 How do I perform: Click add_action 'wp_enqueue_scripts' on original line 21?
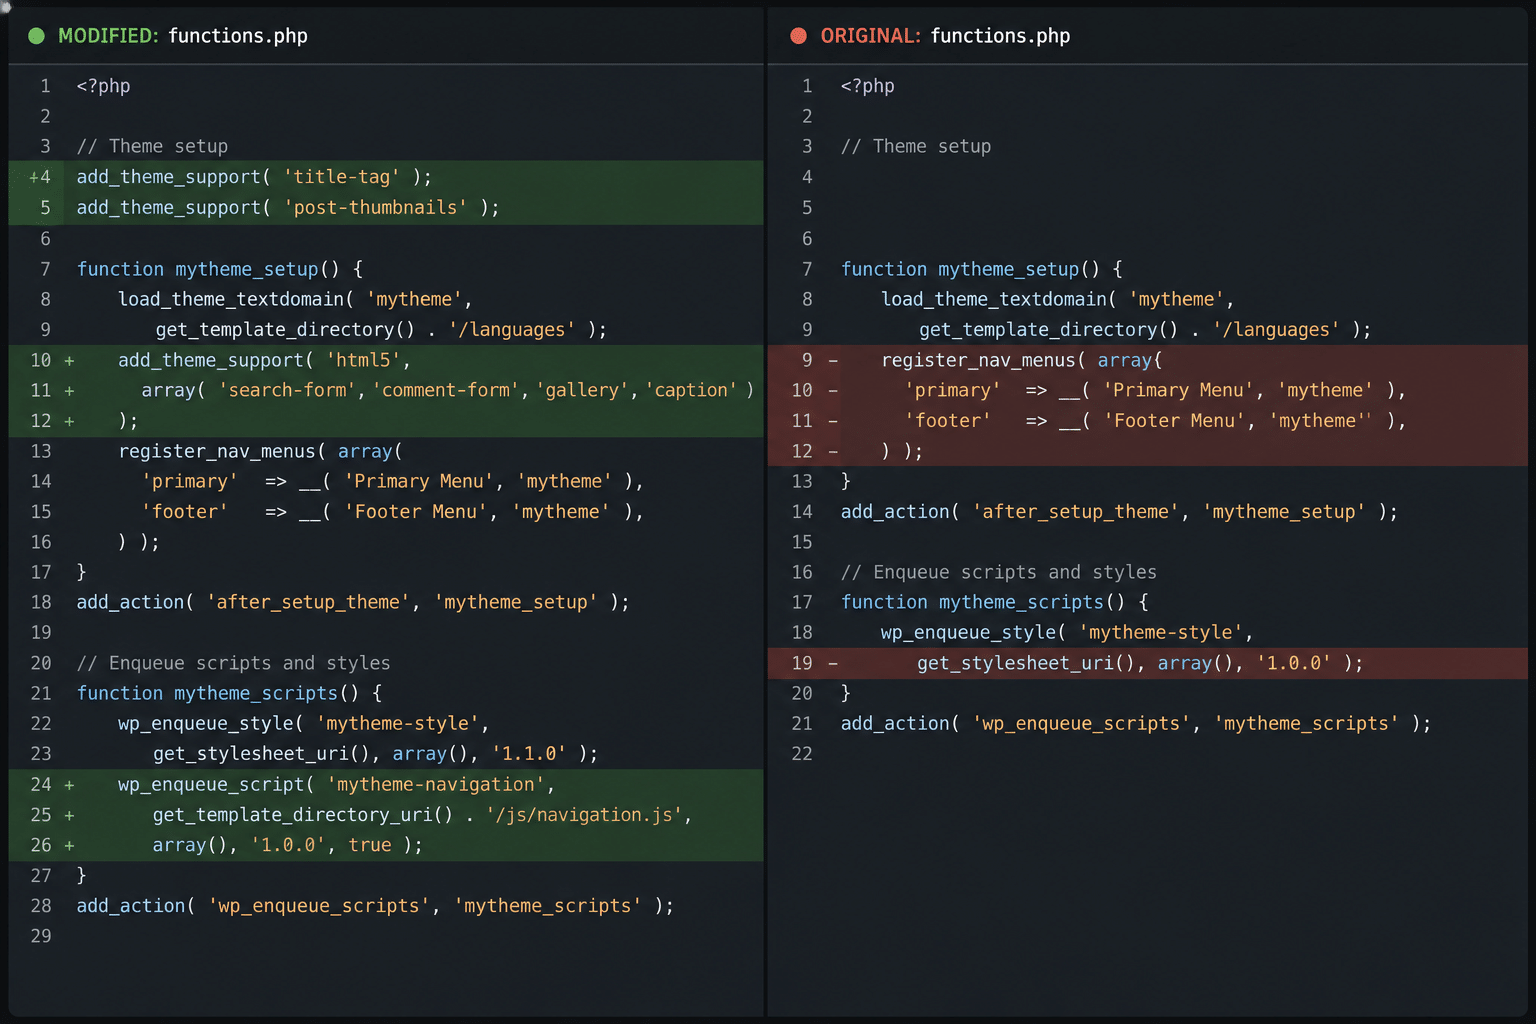pyautogui.click(x=1136, y=723)
